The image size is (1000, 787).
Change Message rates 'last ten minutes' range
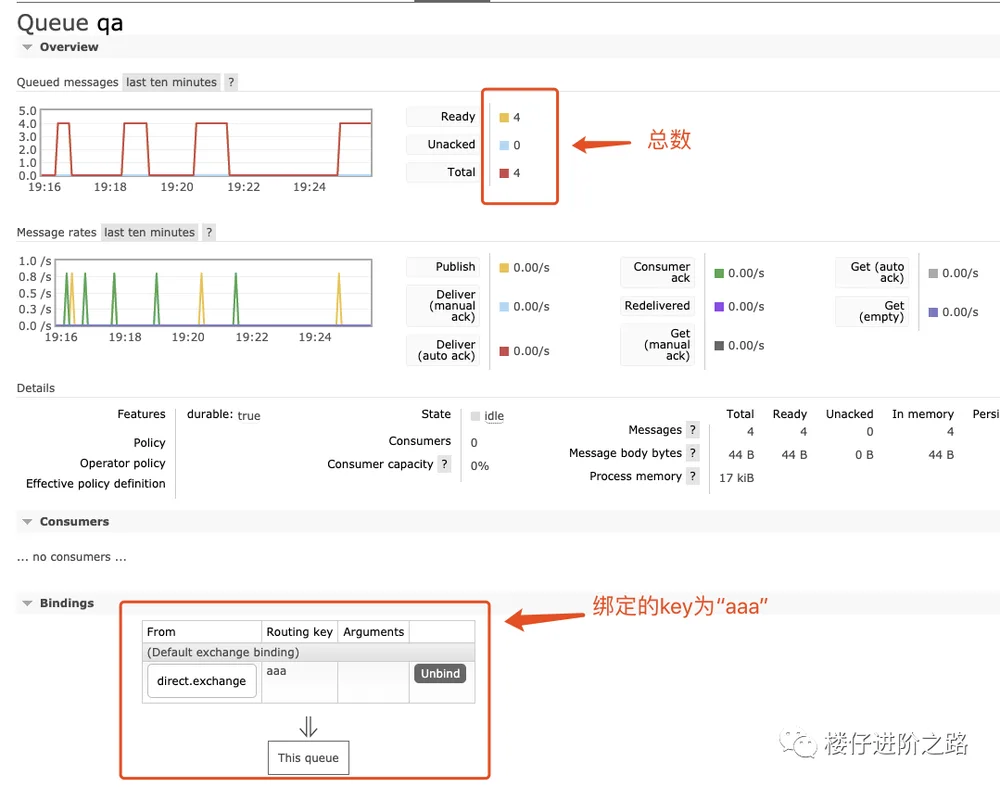(149, 232)
